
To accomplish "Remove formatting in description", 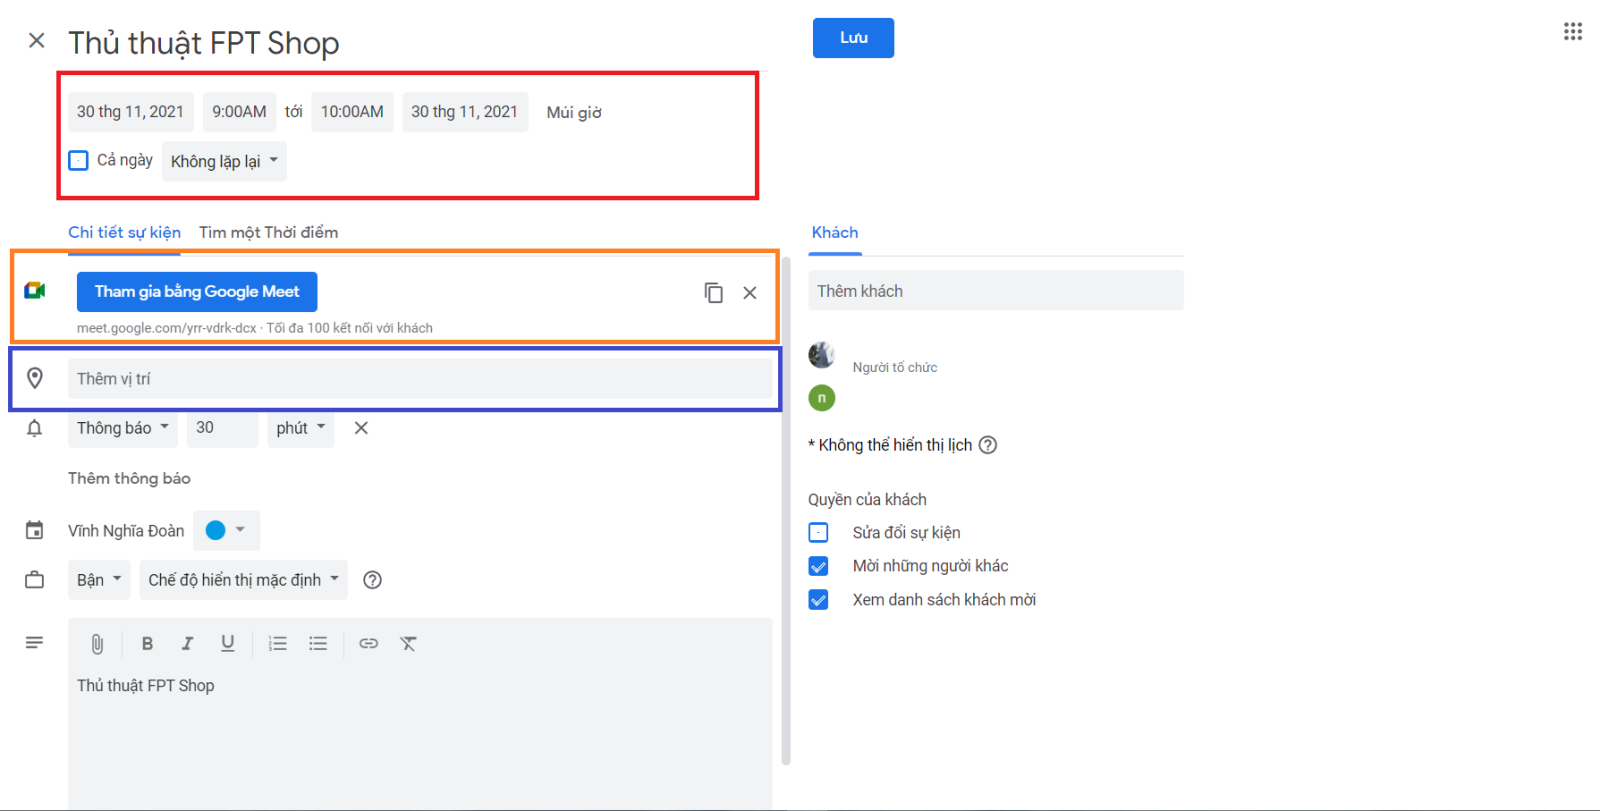I will tap(408, 644).
